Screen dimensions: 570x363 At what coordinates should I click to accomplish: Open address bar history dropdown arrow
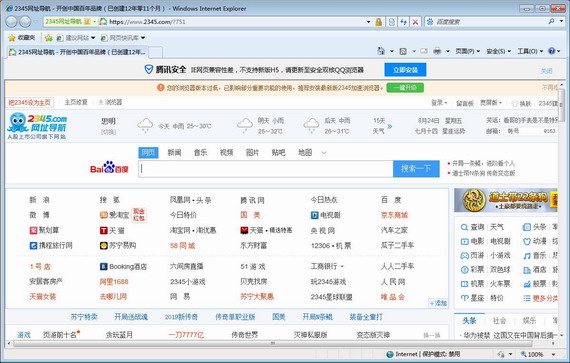[x=368, y=22]
